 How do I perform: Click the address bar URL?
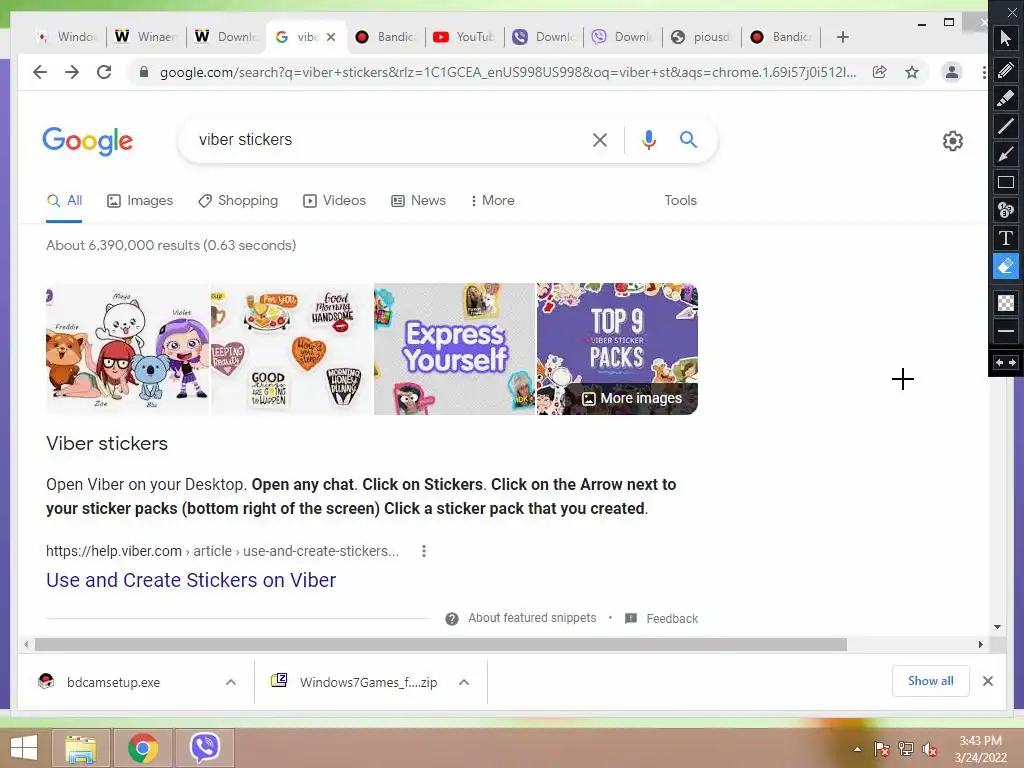(507, 72)
